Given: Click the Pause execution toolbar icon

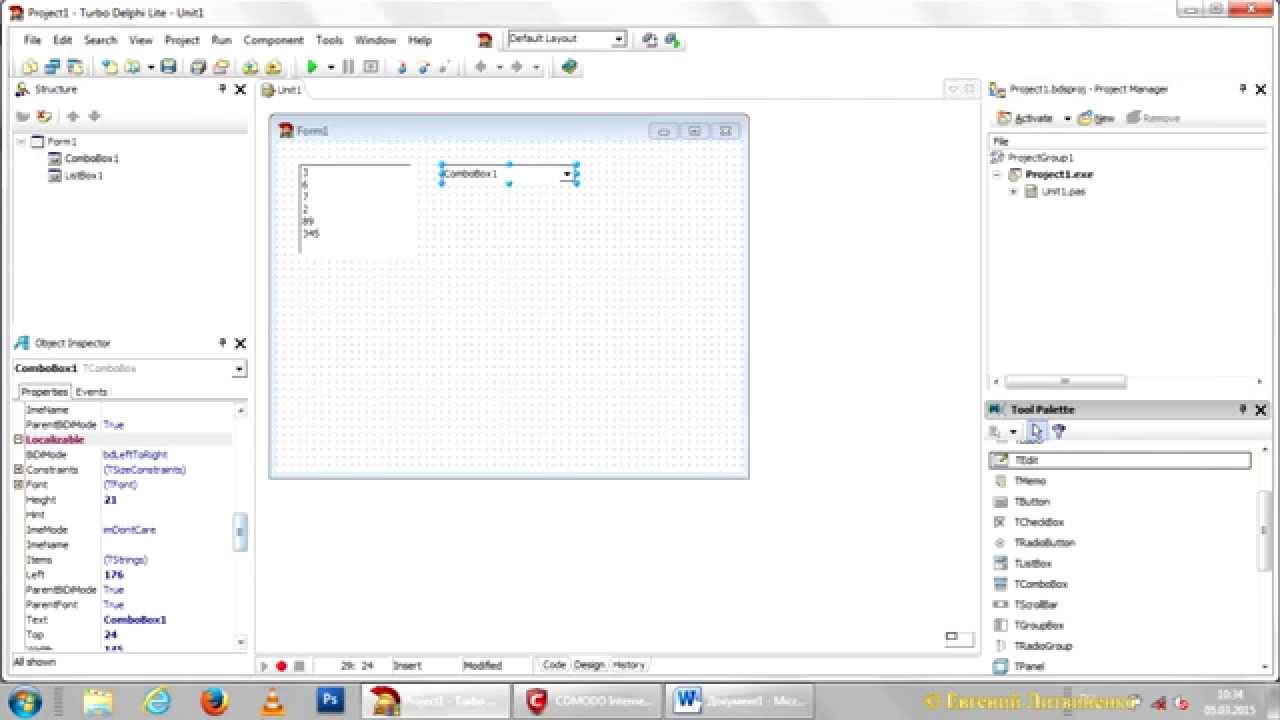Looking at the screenshot, I should 348,67.
